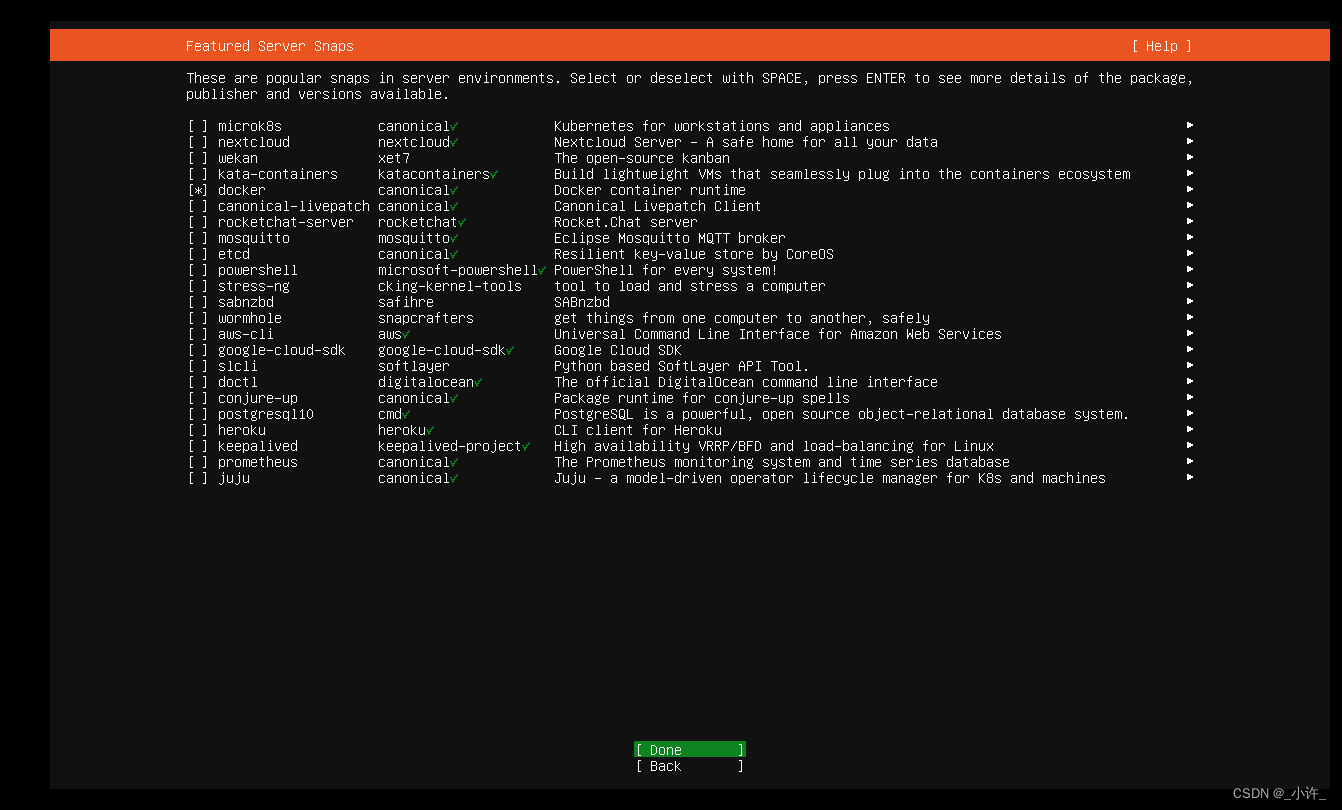Show details arrow on conjure-up row
This screenshot has height=810, width=1342.
(x=1190, y=398)
